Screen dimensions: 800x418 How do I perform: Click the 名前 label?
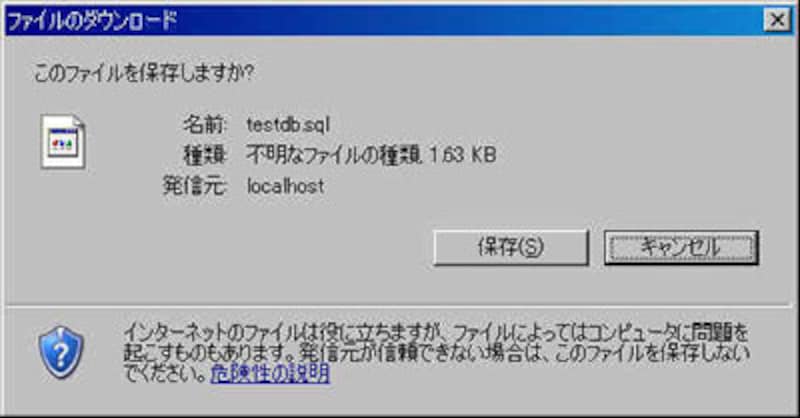[205, 125]
